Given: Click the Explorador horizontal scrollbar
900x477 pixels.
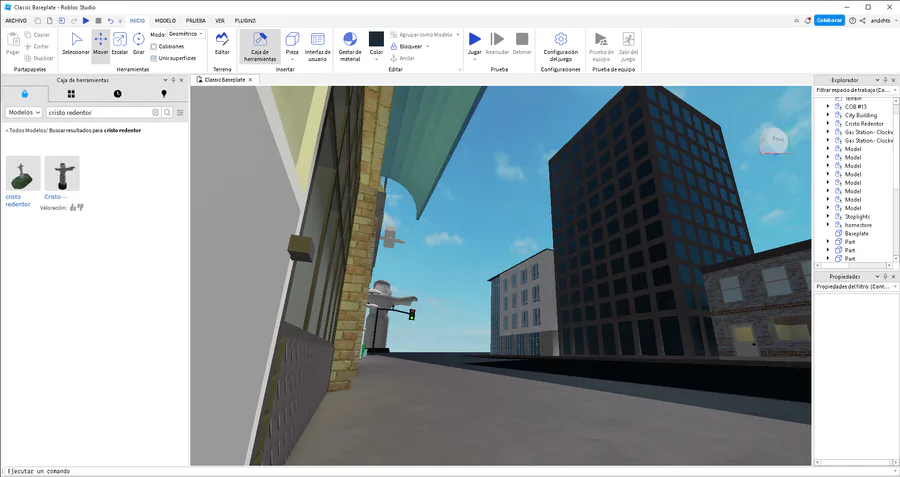Looking at the screenshot, I should pos(854,265).
